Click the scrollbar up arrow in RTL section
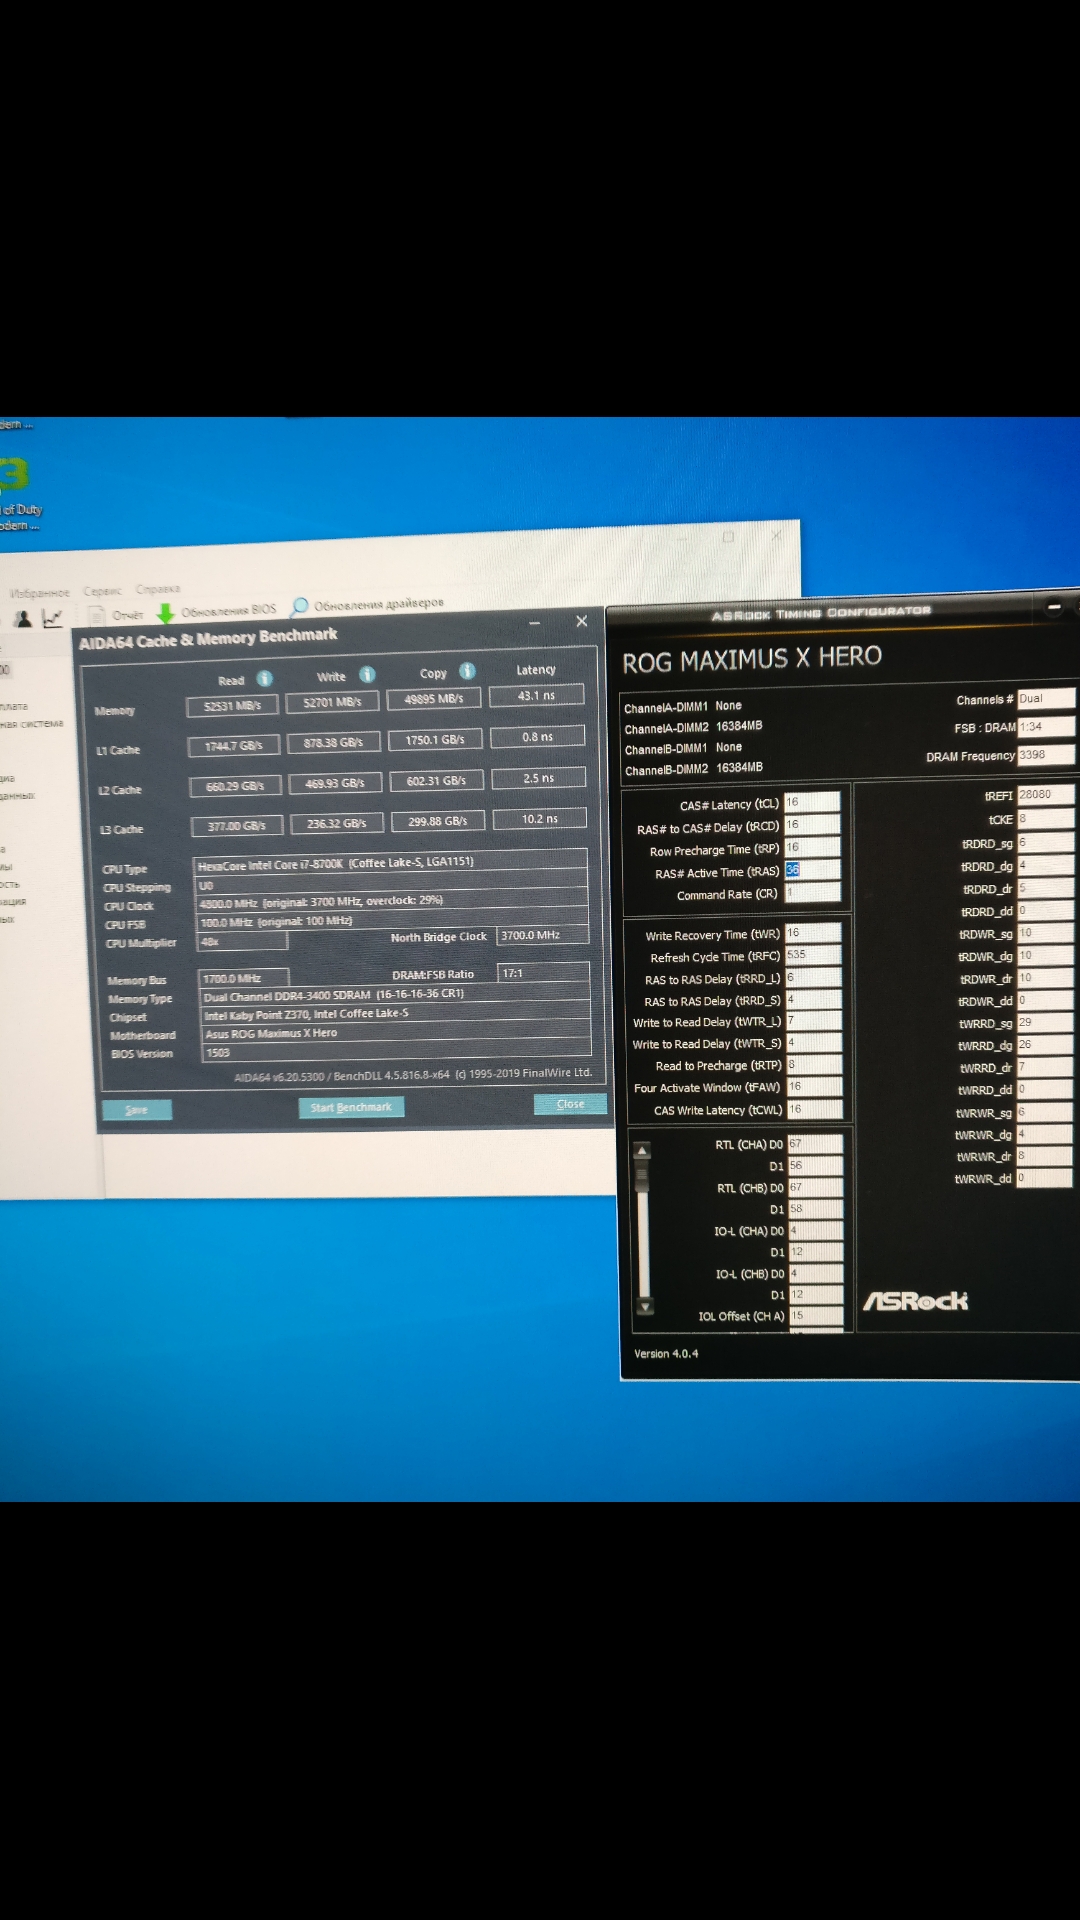Viewport: 1080px width, 1920px height. [643, 1150]
